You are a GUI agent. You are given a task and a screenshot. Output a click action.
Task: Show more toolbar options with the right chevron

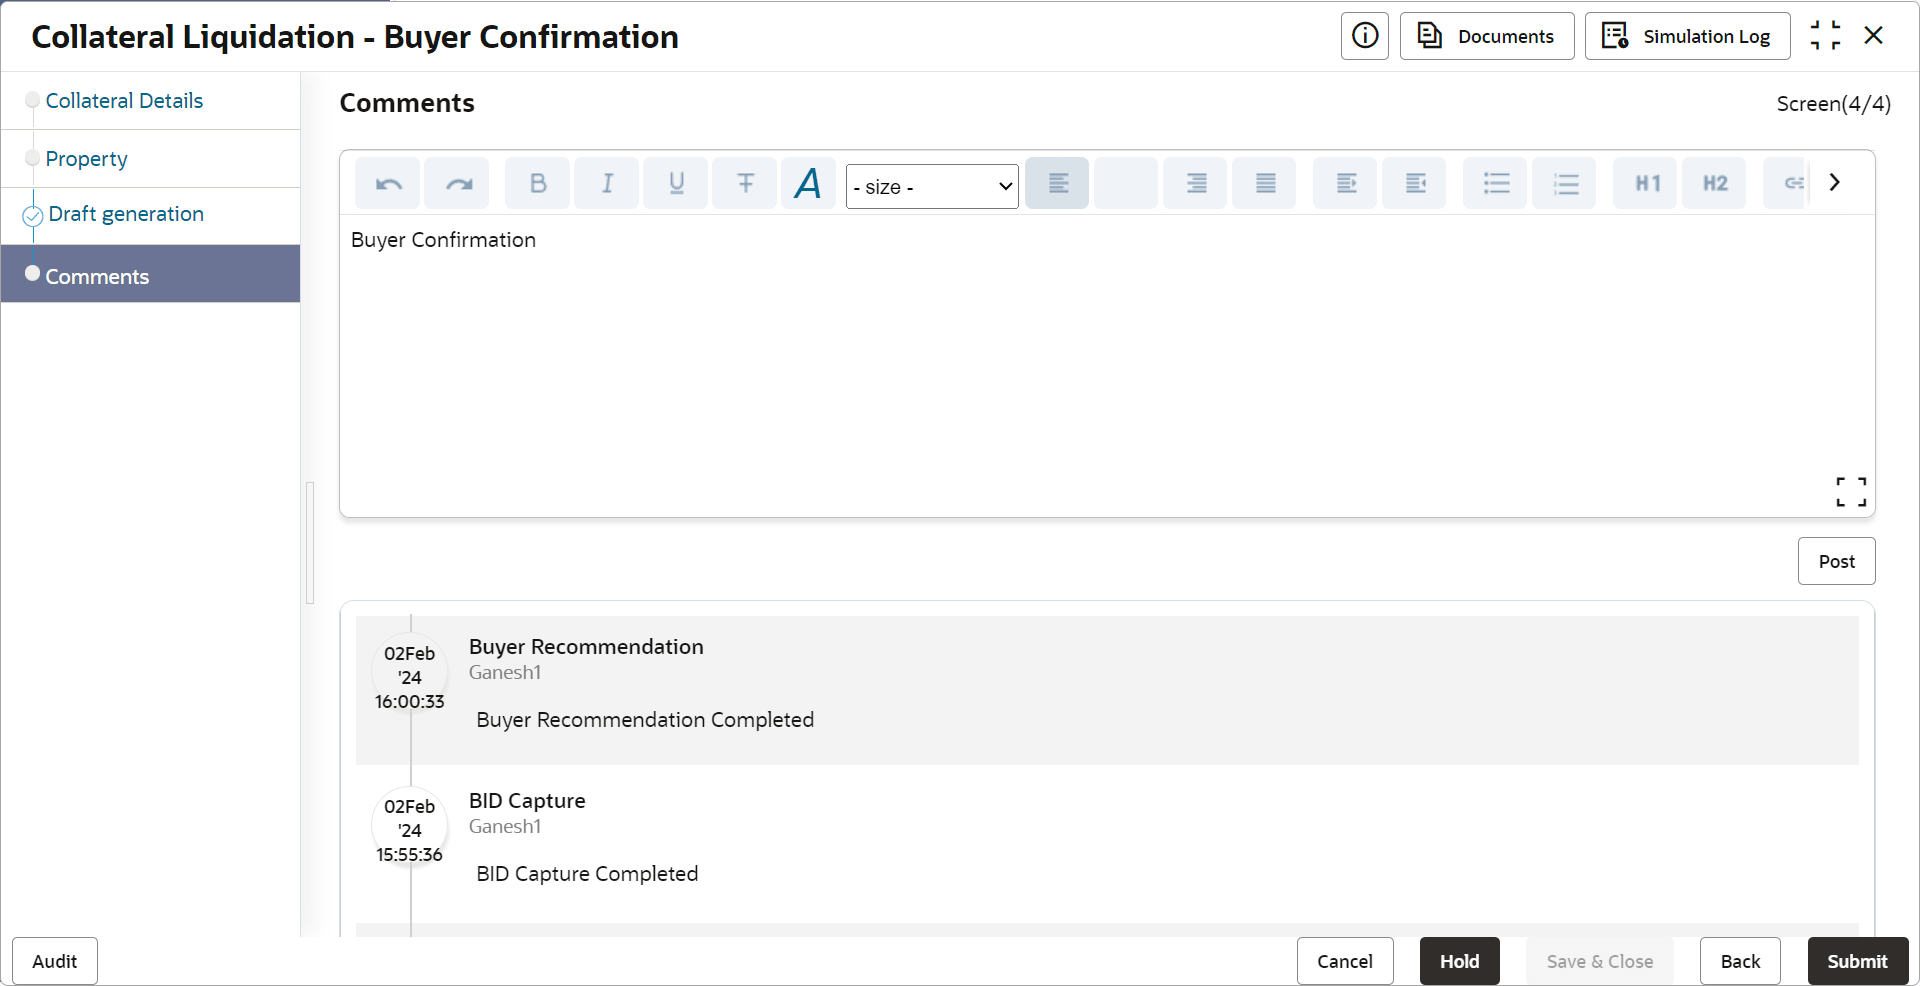tap(1834, 182)
